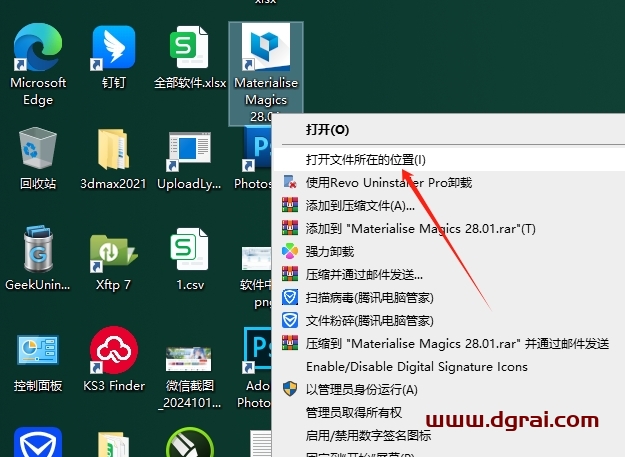Choose 添加到压缩文件(A)... menu entry
625x457 pixels.
pos(448,206)
